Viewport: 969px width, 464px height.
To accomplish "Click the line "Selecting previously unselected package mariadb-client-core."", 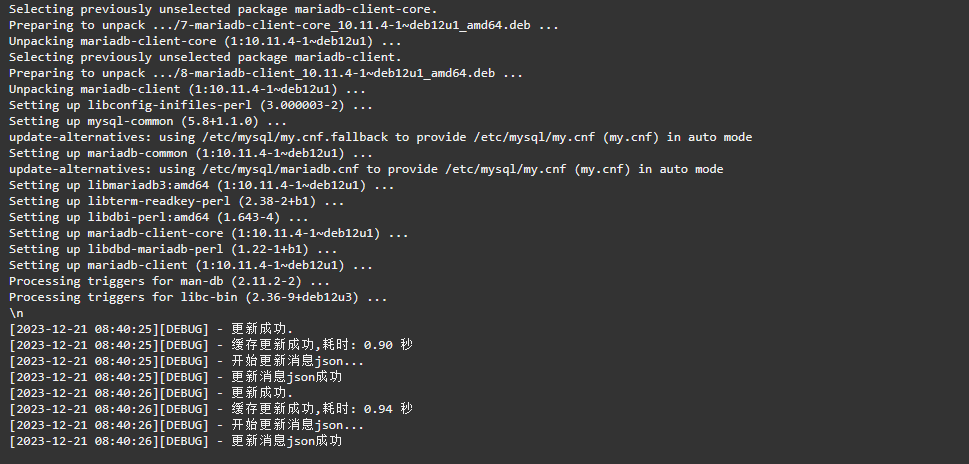I will [x=222, y=9].
